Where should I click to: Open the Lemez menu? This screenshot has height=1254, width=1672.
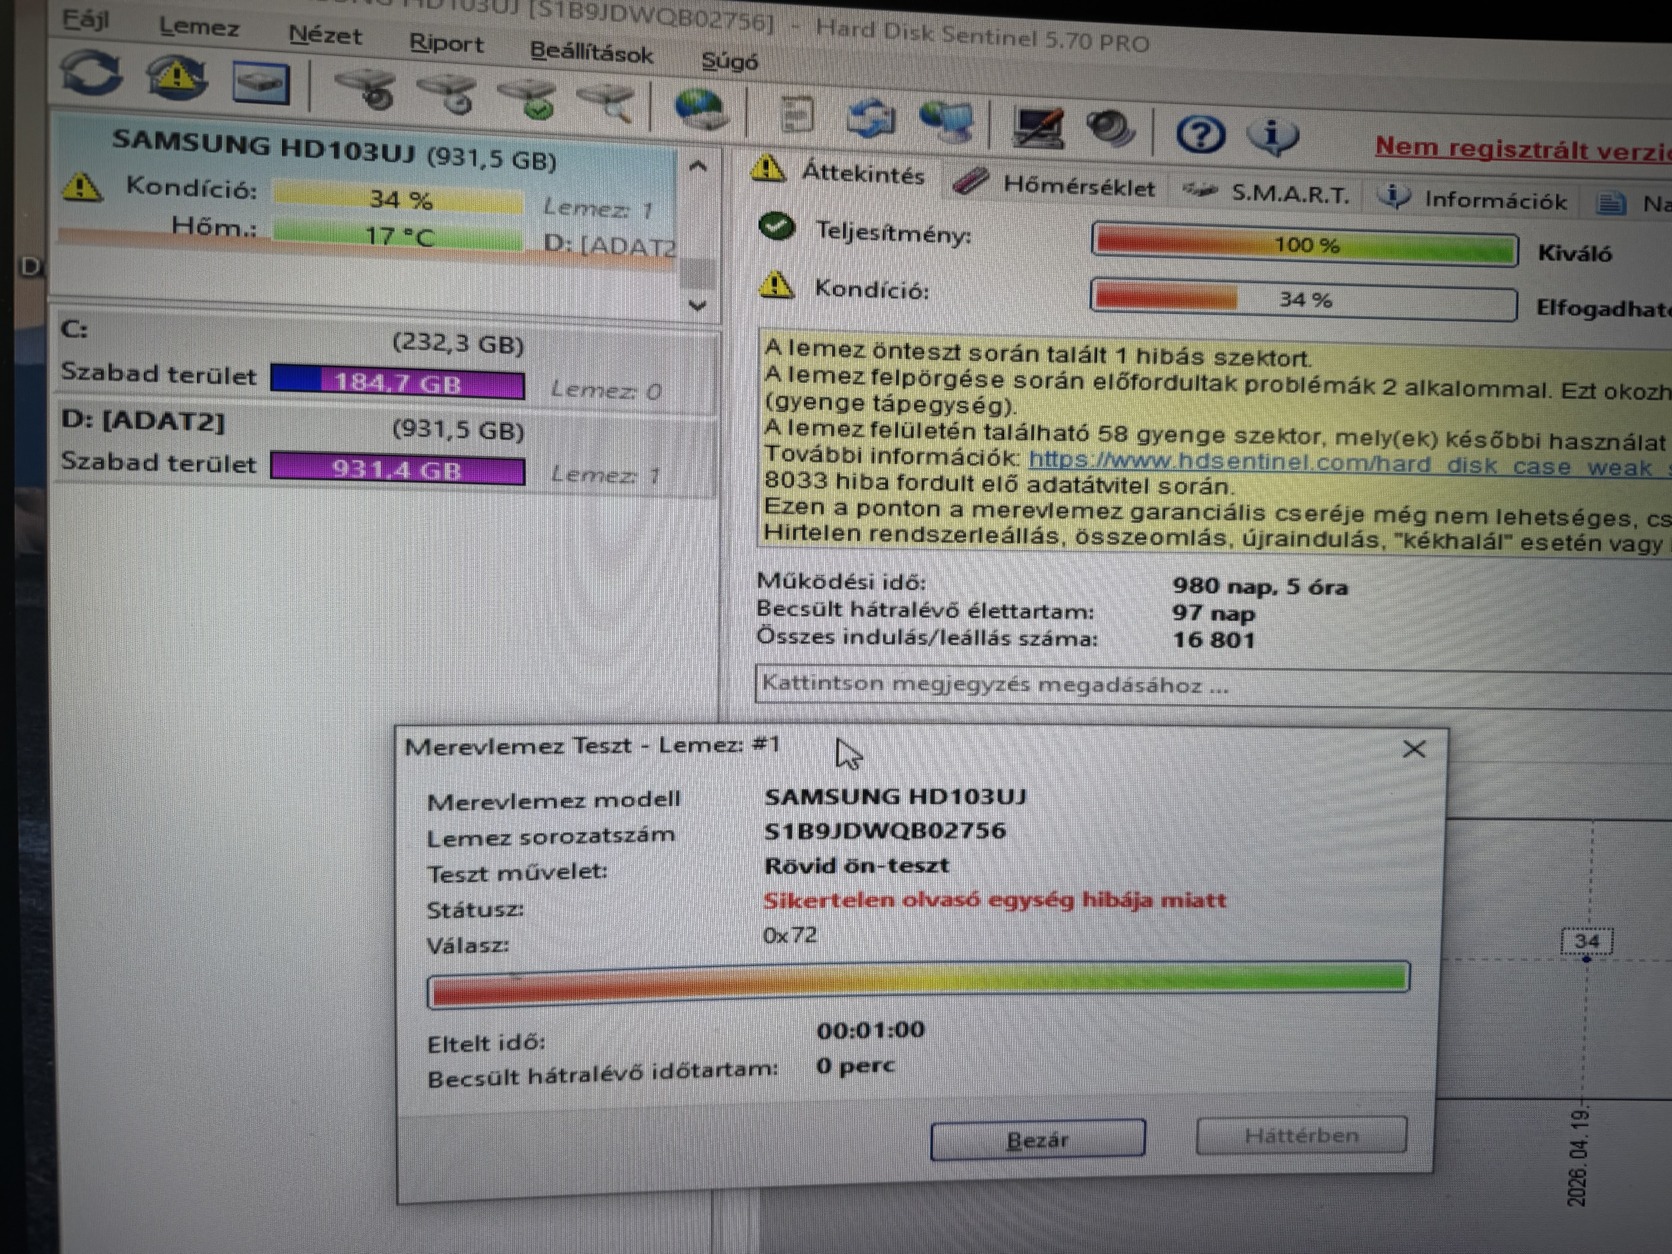199,27
